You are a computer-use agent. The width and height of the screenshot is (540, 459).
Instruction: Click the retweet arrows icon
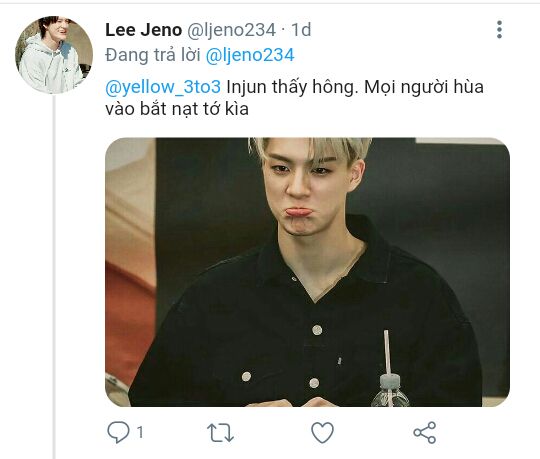(220, 432)
